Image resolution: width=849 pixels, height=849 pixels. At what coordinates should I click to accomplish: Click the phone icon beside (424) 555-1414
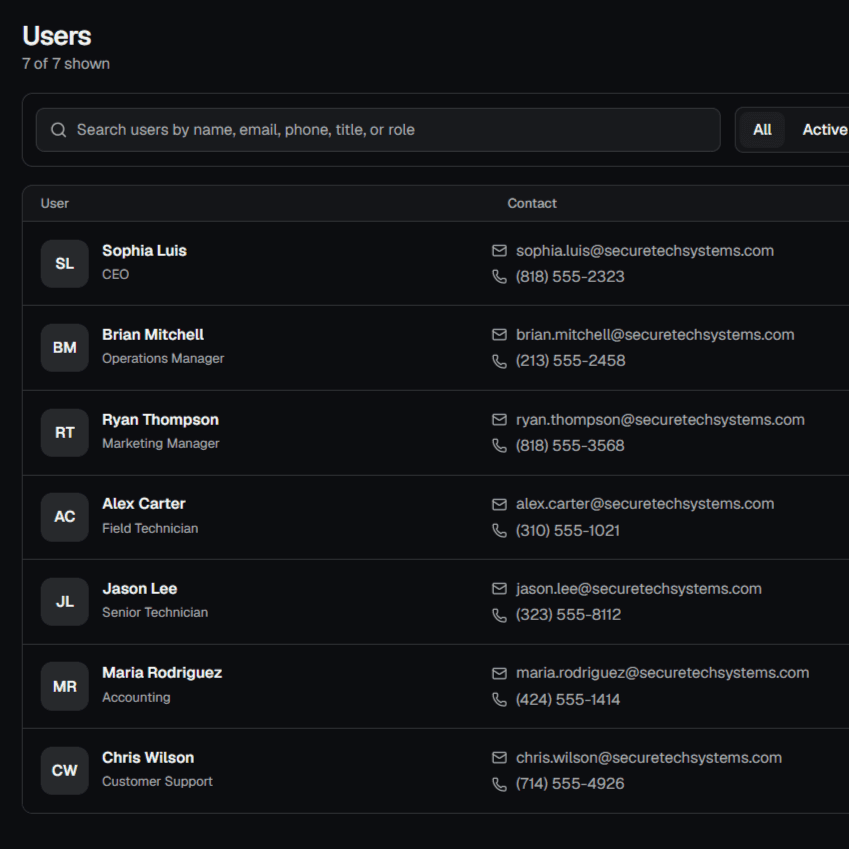coord(499,700)
